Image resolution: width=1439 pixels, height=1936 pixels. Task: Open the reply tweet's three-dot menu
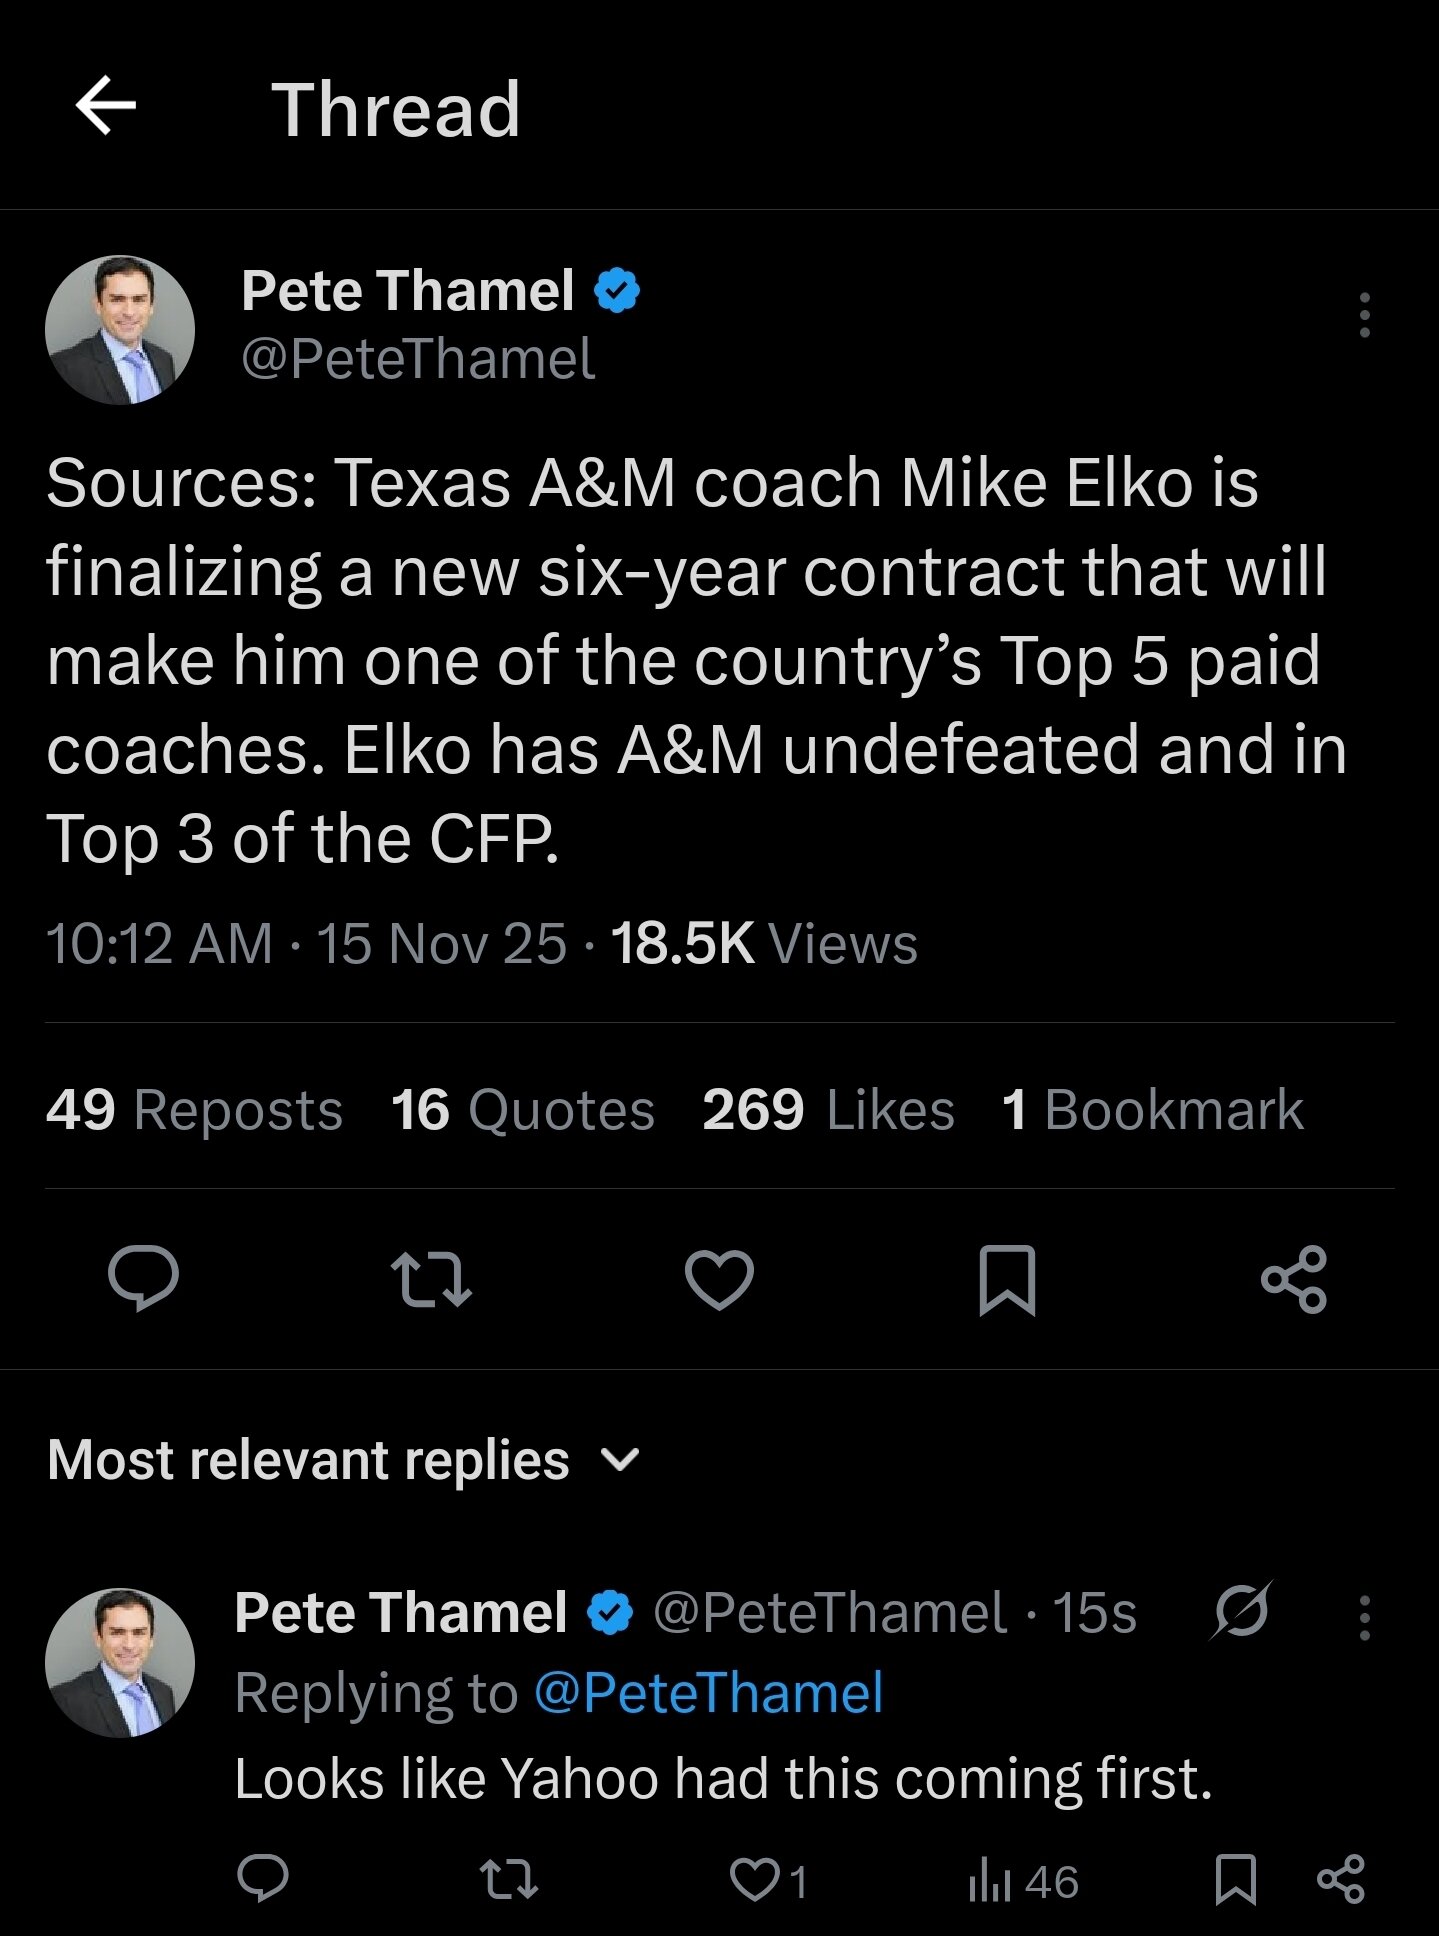[x=1364, y=1617]
